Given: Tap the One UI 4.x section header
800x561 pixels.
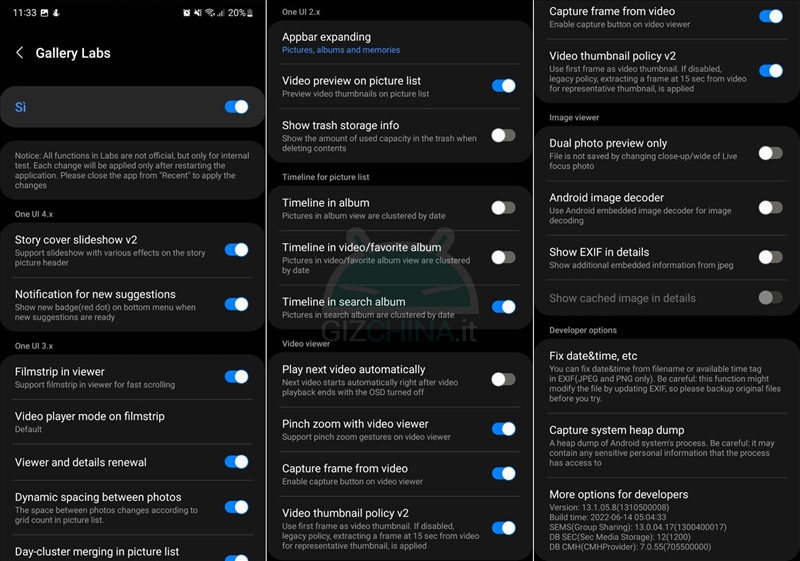Looking at the screenshot, I should pyautogui.click(x=34, y=214).
